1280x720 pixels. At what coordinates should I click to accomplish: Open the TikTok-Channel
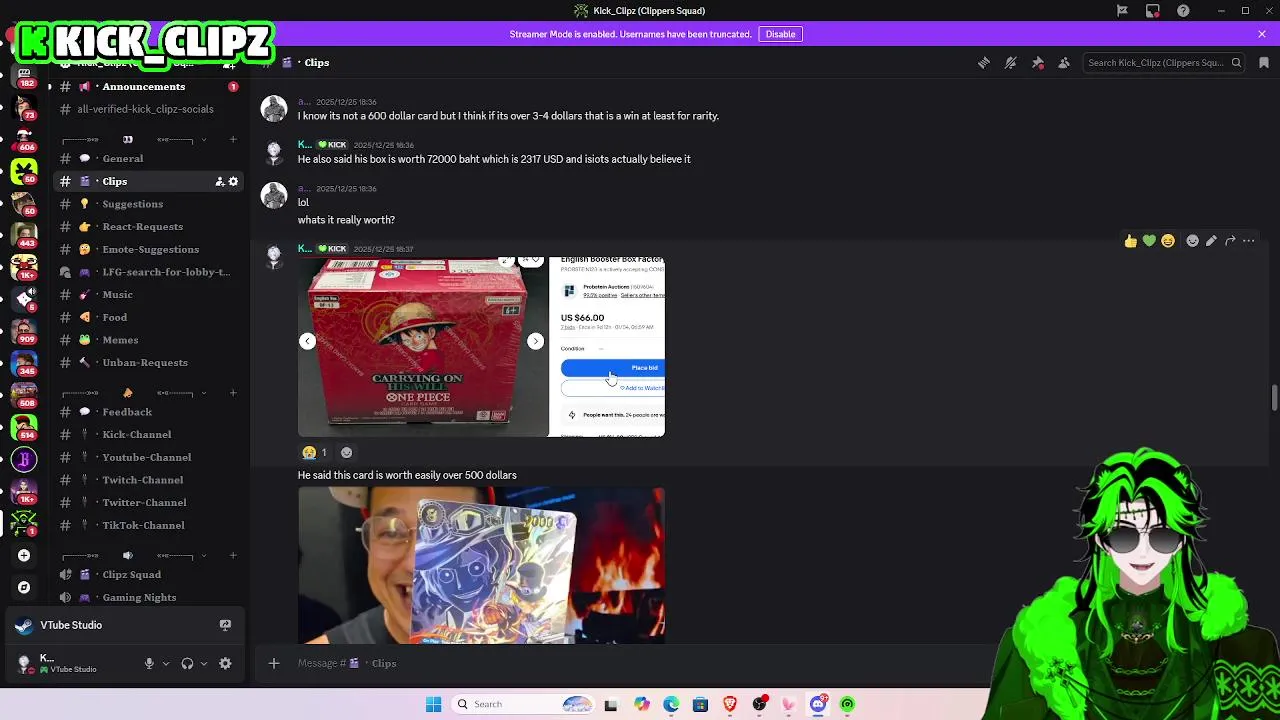pos(143,525)
